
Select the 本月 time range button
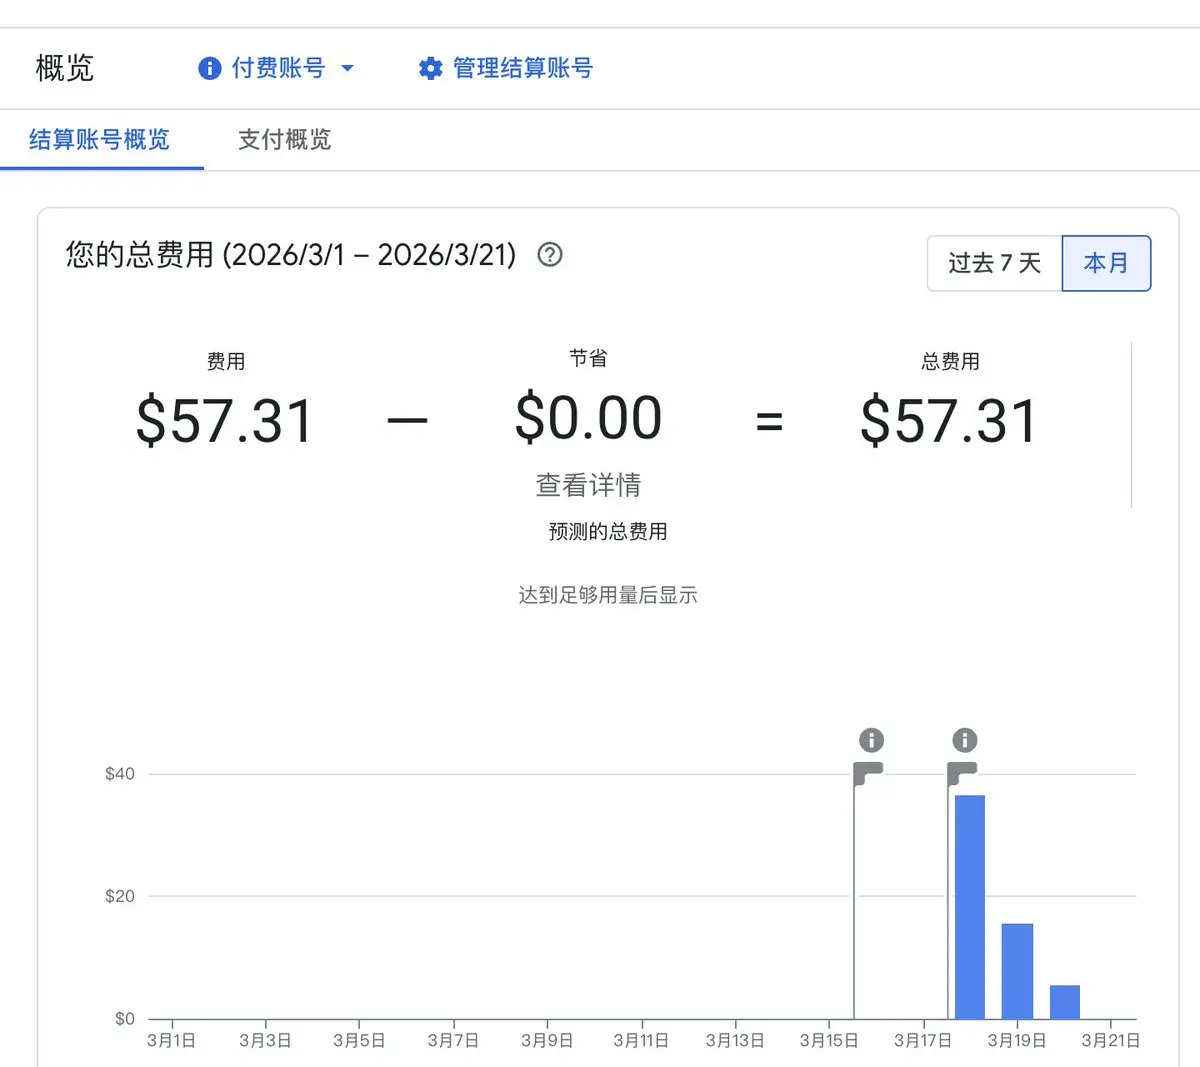[x=1106, y=264]
